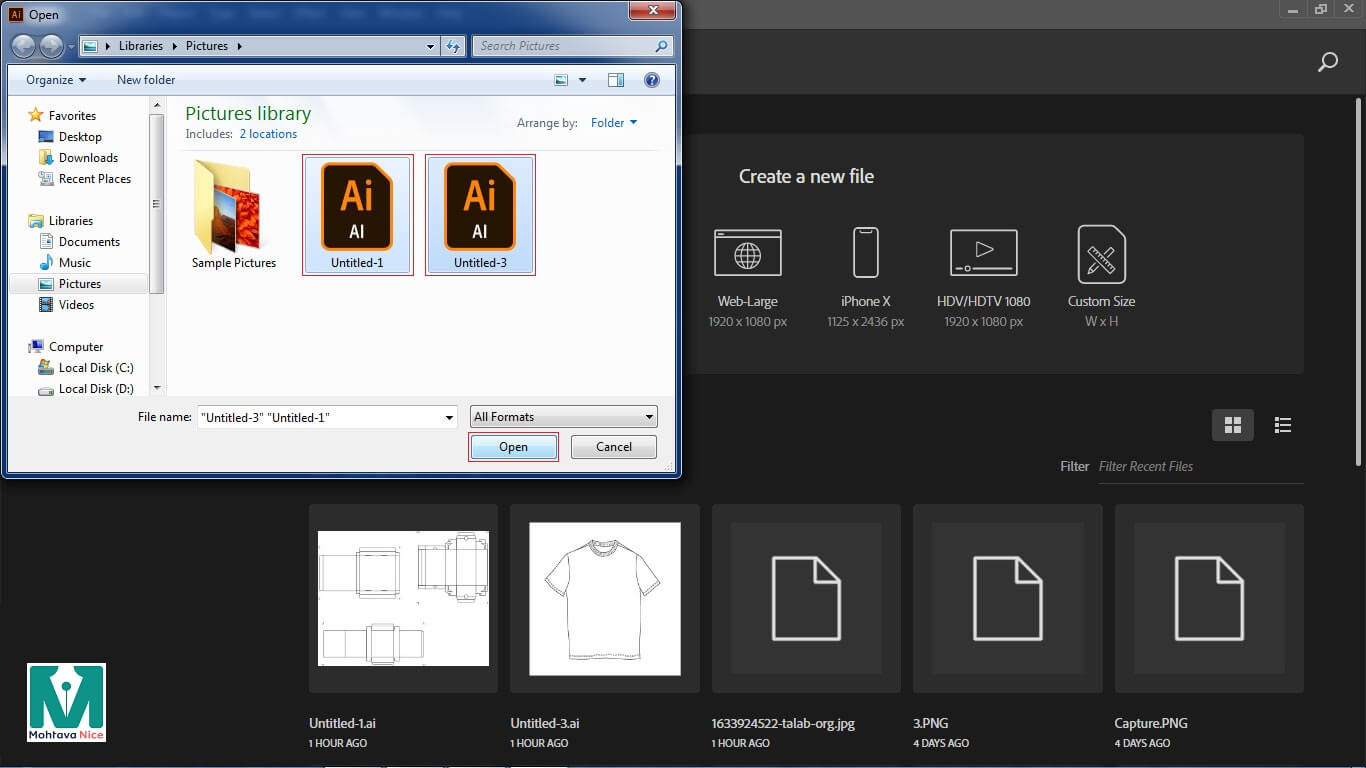Select the iPhone X preset icon

click(x=865, y=253)
